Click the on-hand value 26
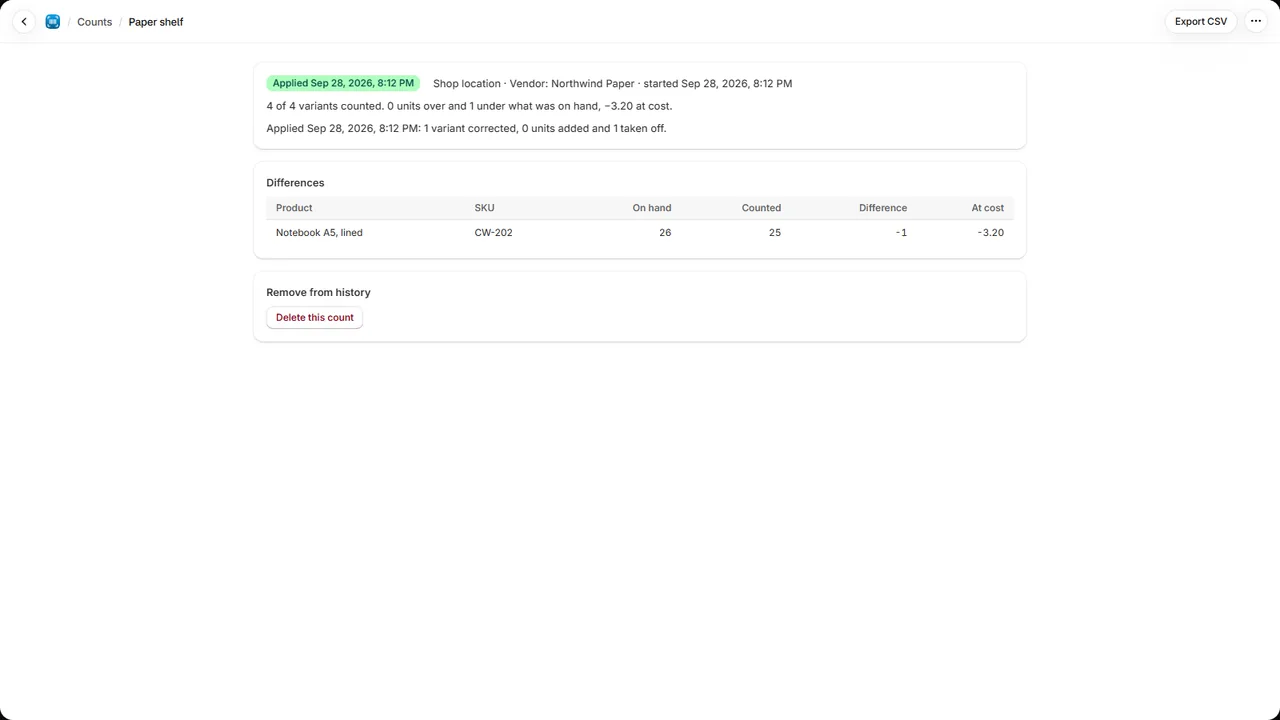Screen dimensions: 1280x720 (x=665, y=232)
